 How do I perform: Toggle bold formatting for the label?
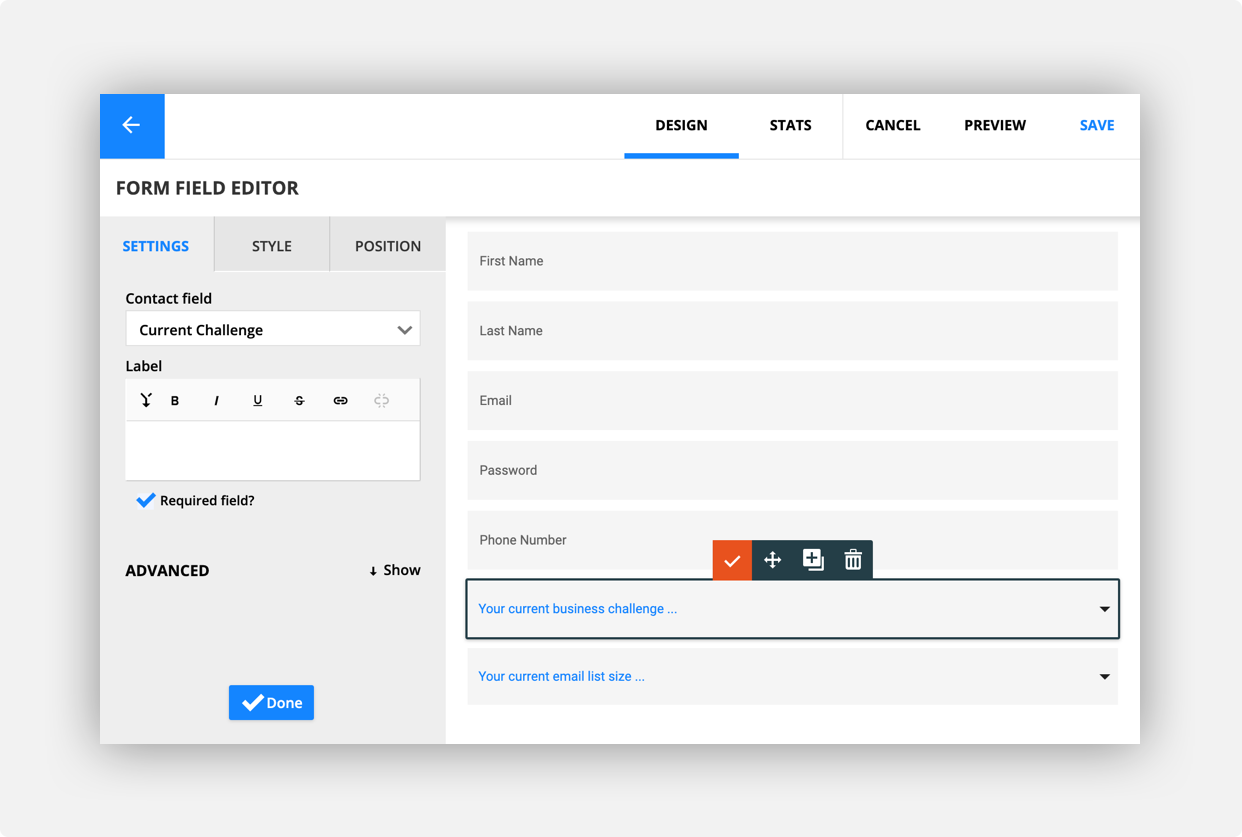click(175, 399)
